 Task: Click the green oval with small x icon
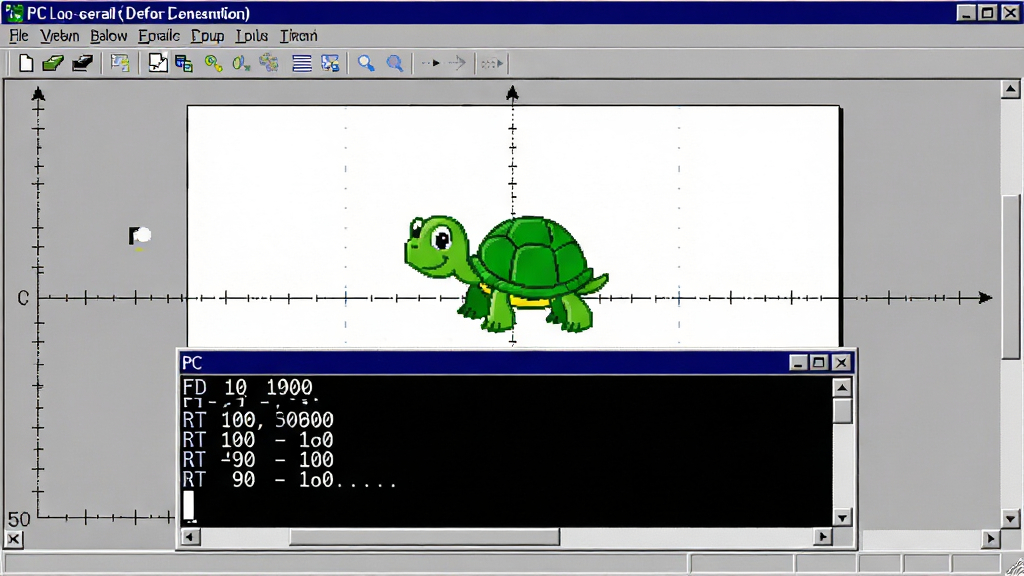tap(241, 63)
